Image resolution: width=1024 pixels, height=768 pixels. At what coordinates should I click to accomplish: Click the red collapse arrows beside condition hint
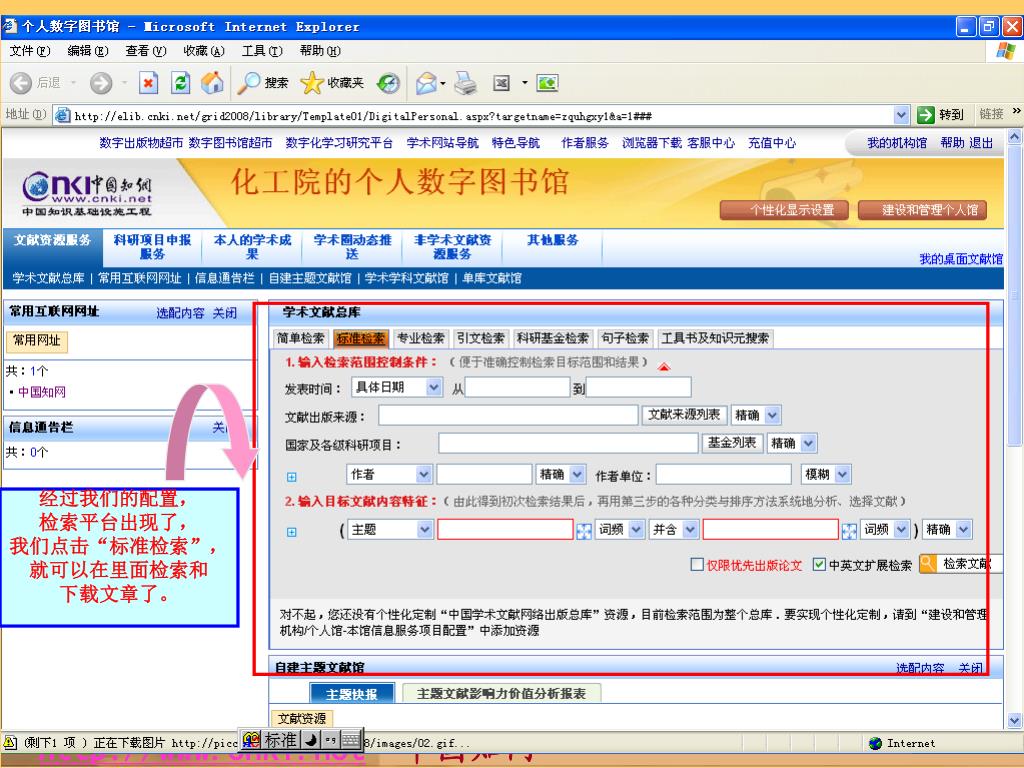pos(664,367)
